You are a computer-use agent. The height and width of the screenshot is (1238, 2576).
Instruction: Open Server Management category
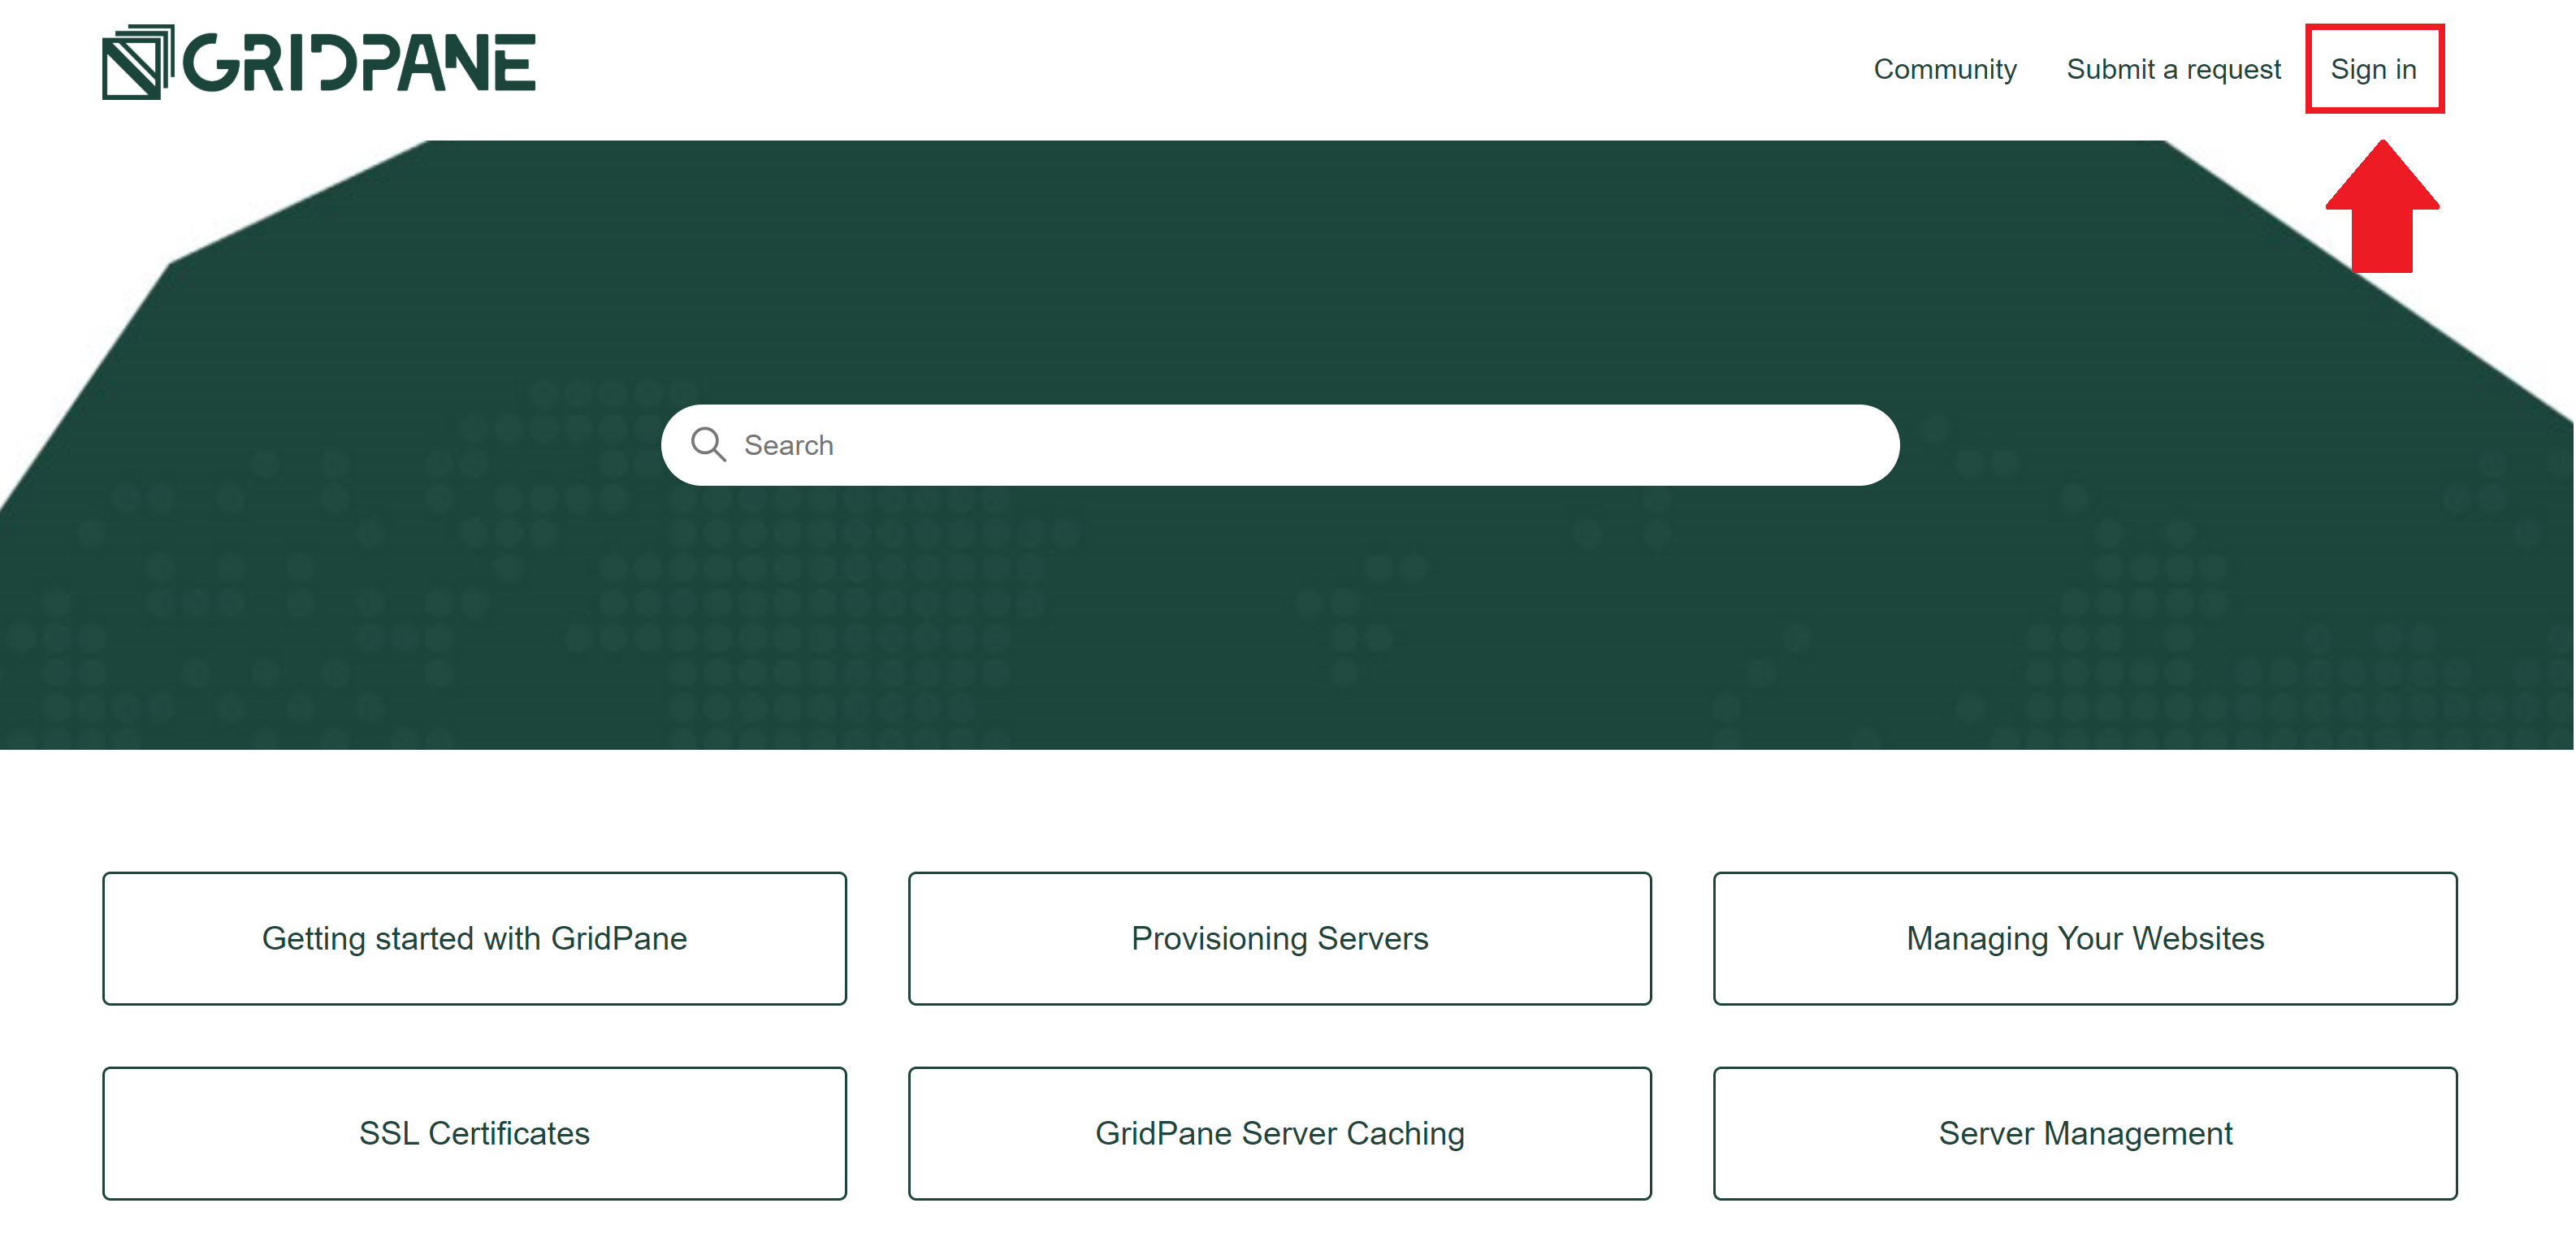point(2085,1133)
